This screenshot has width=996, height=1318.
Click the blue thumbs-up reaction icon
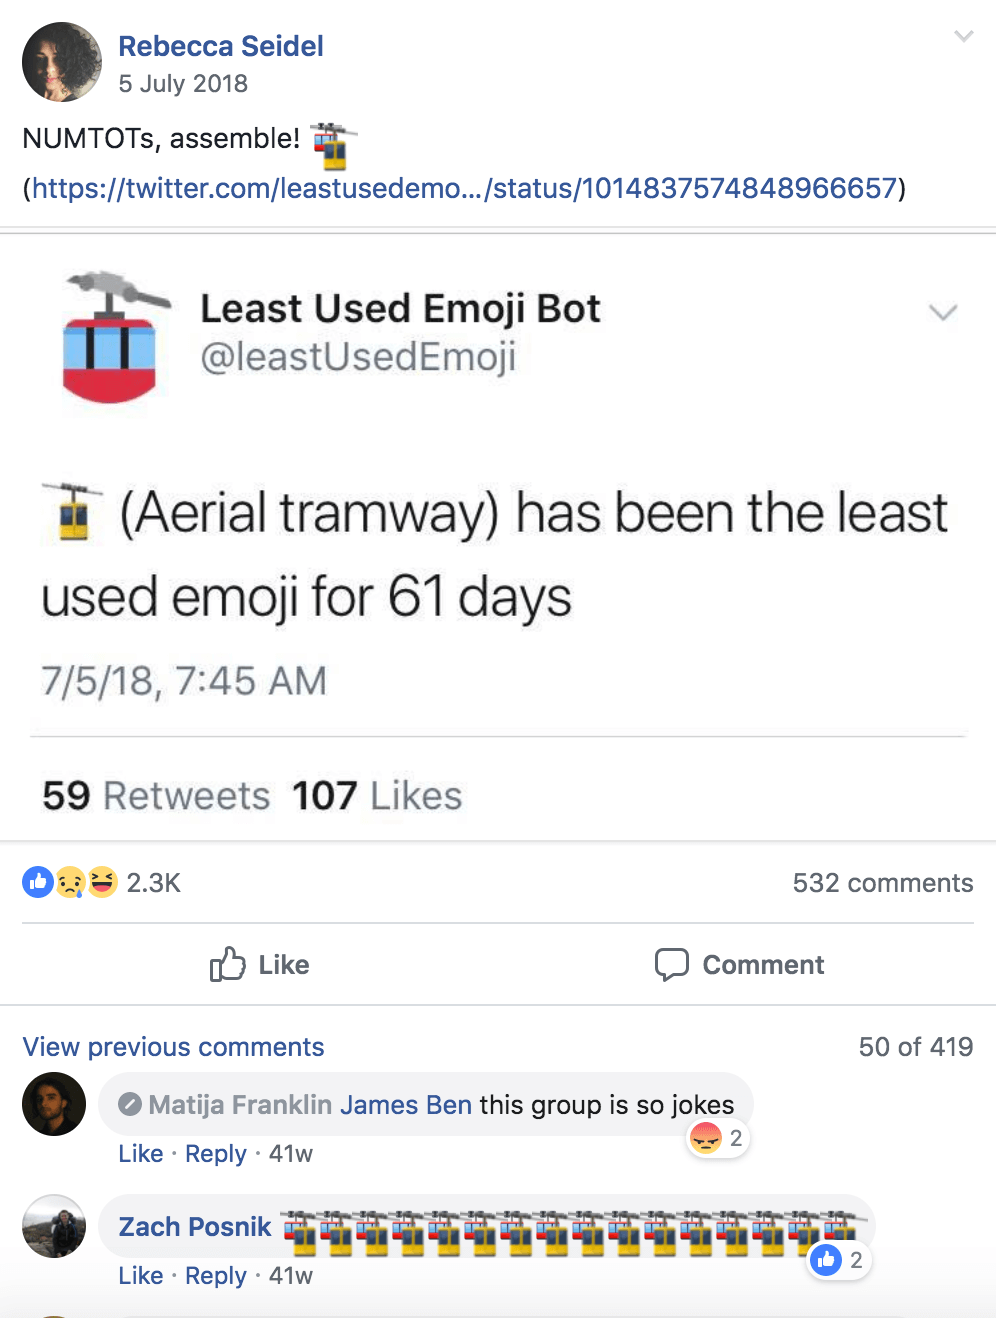tap(38, 882)
